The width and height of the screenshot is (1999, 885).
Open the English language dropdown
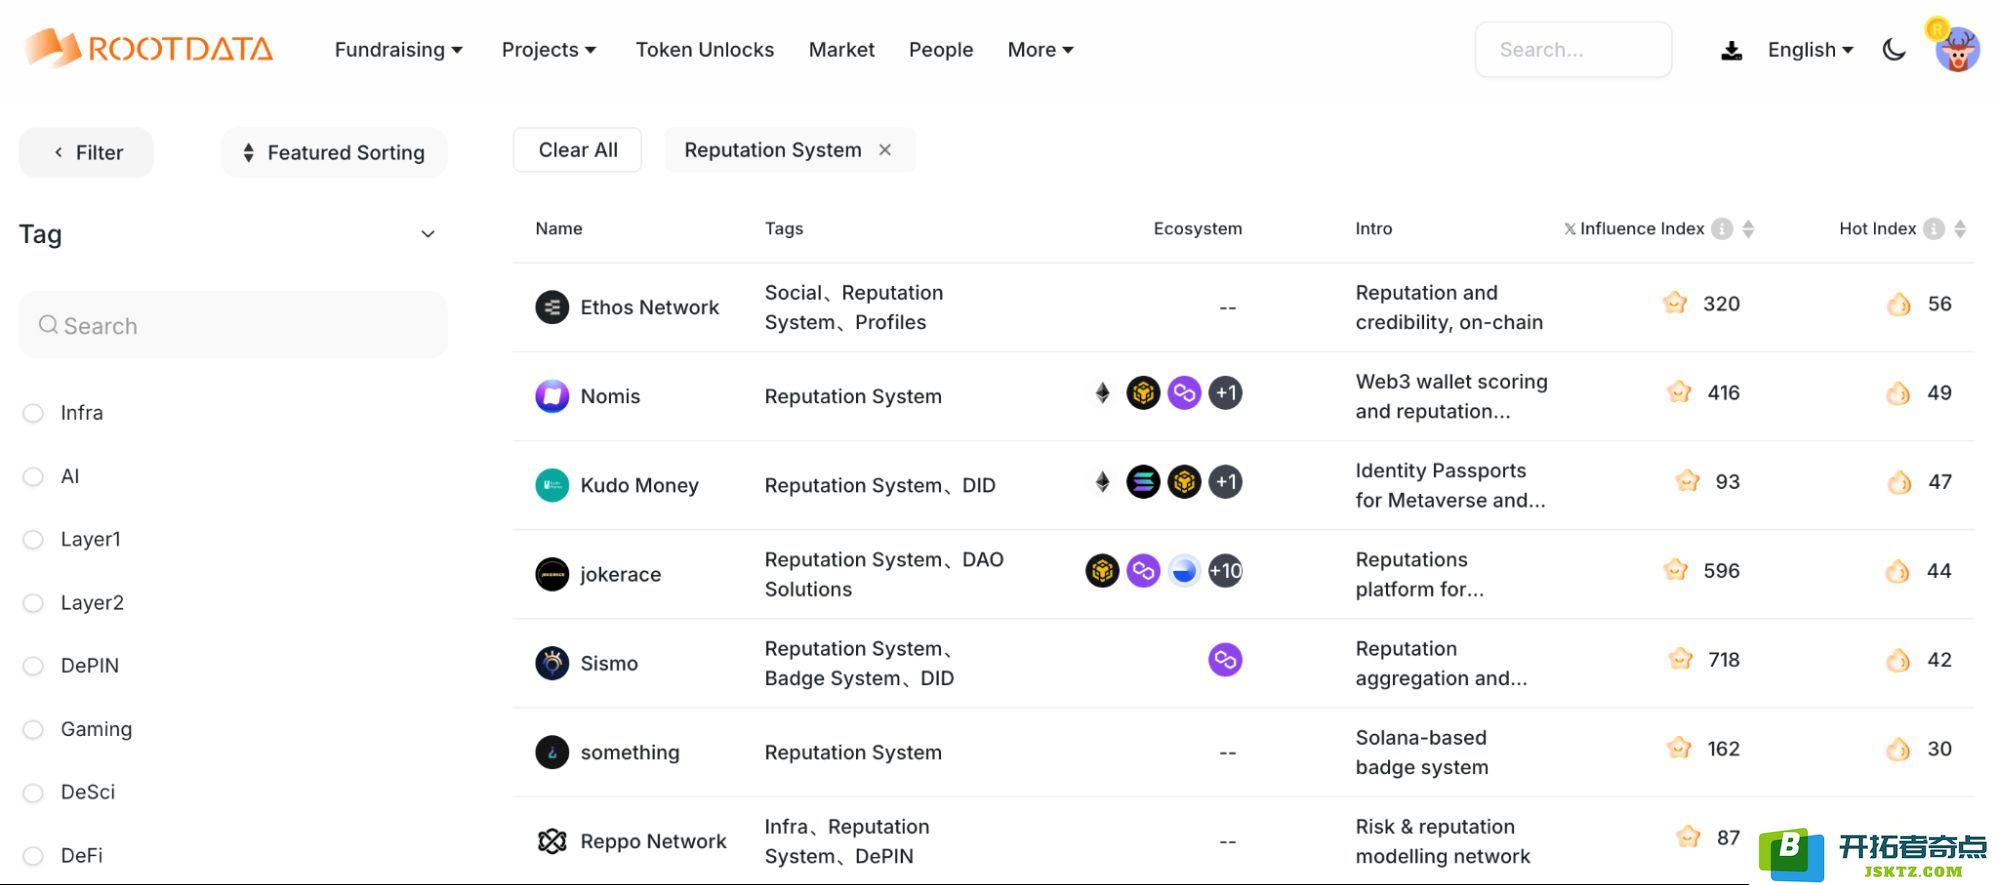1810,50
